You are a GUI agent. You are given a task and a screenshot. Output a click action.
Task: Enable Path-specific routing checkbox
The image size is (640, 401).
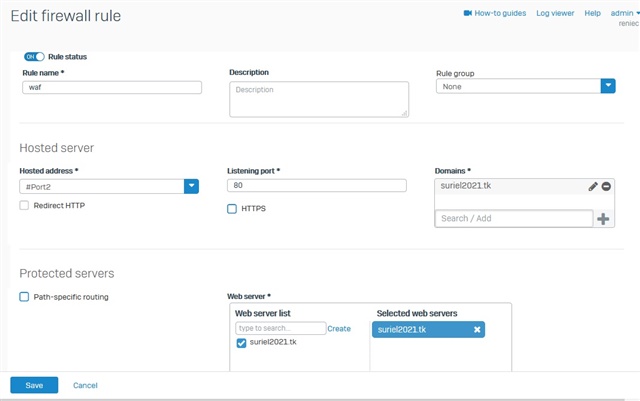[24, 297]
